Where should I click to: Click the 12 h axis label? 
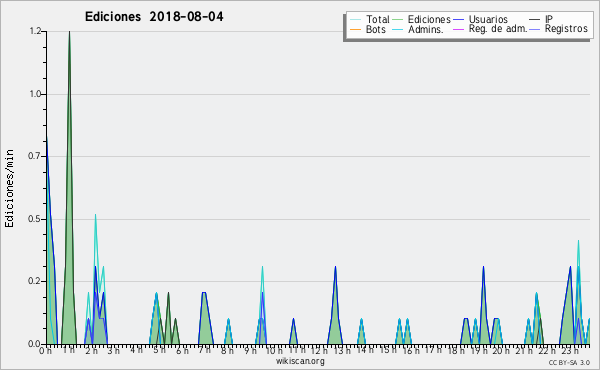point(318,350)
